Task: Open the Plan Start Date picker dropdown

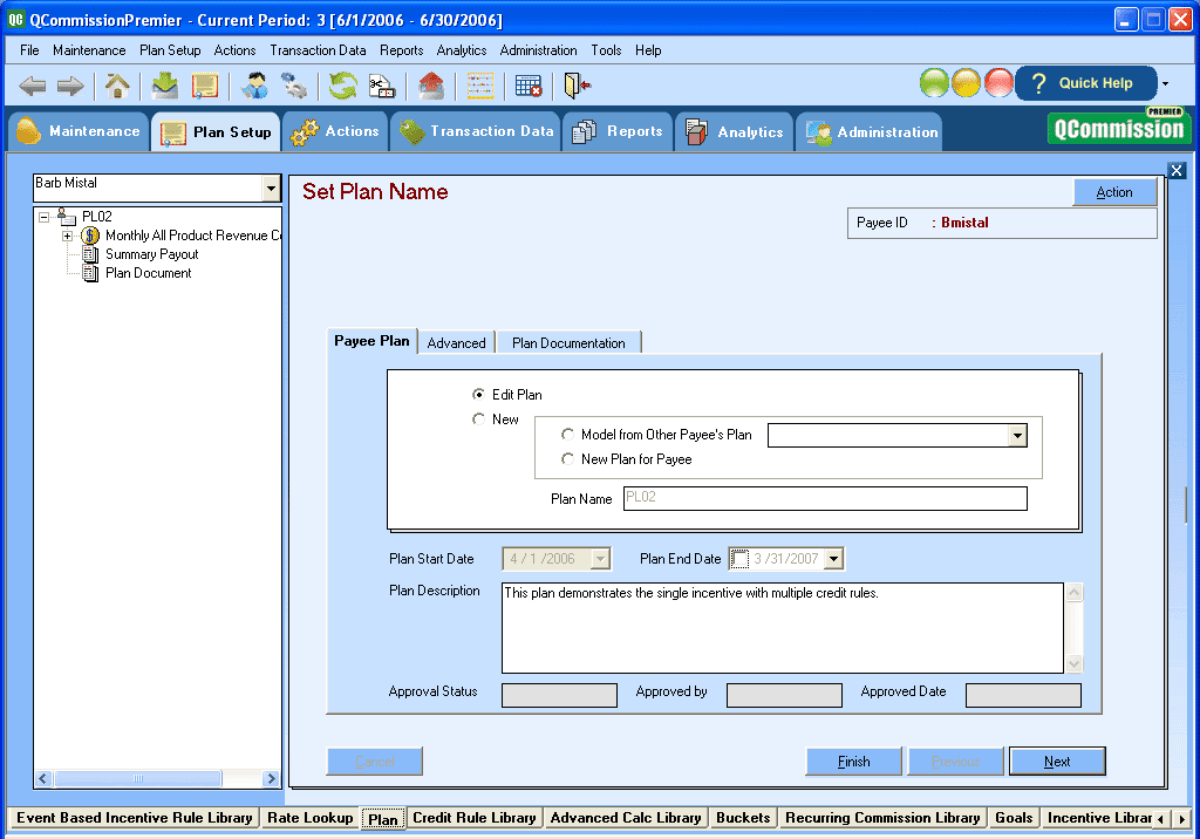Action: [600, 559]
